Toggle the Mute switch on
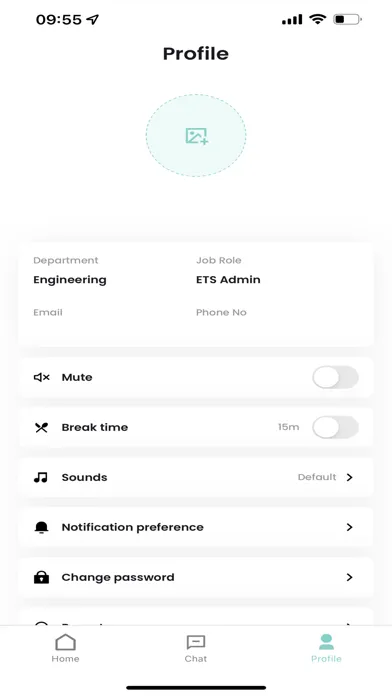This screenshot has height=696, width=392. (x=335, y=377)
